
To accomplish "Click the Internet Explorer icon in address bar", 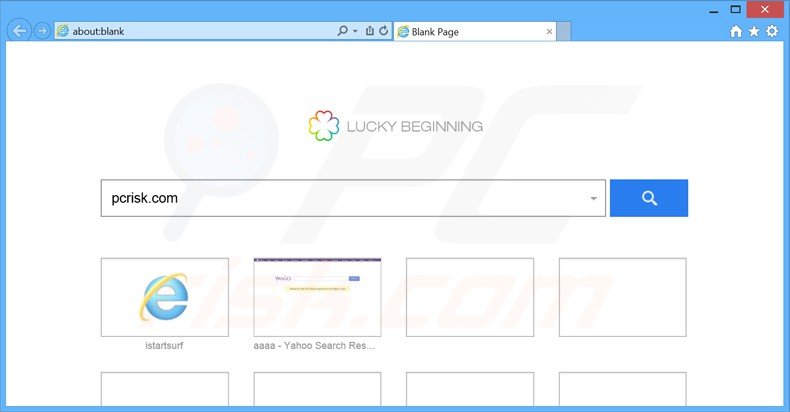I will [63, 31].
